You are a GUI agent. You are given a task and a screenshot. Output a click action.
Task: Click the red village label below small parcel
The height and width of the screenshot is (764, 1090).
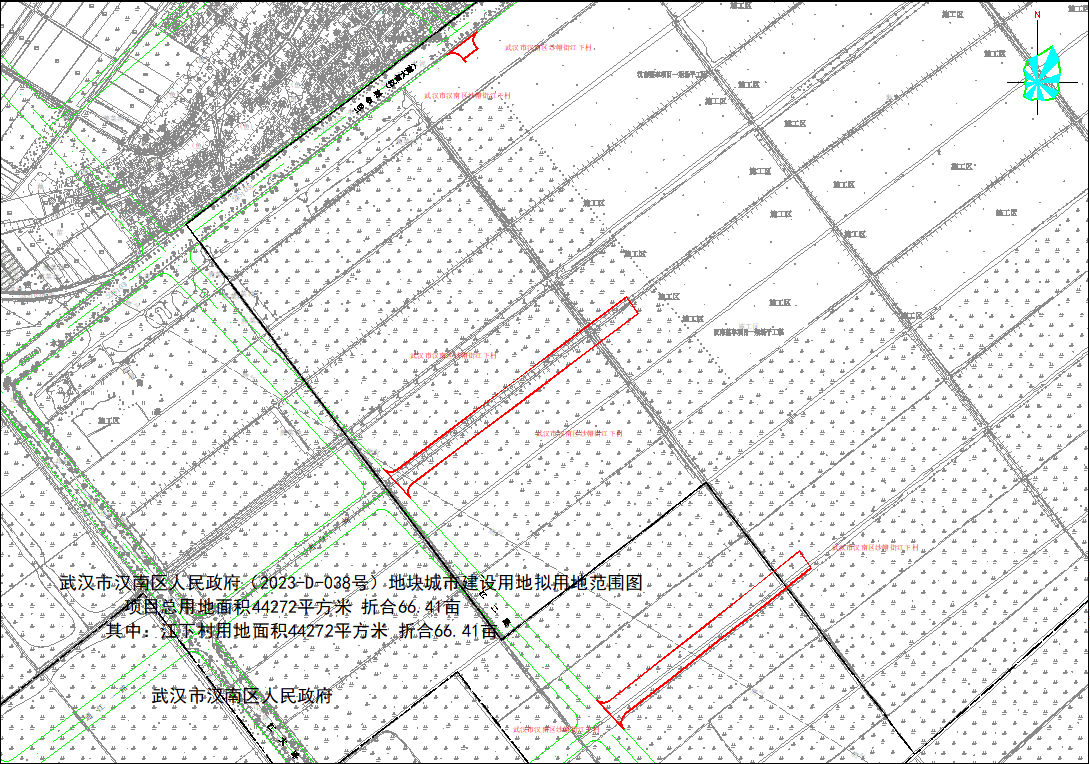(467, 96)
